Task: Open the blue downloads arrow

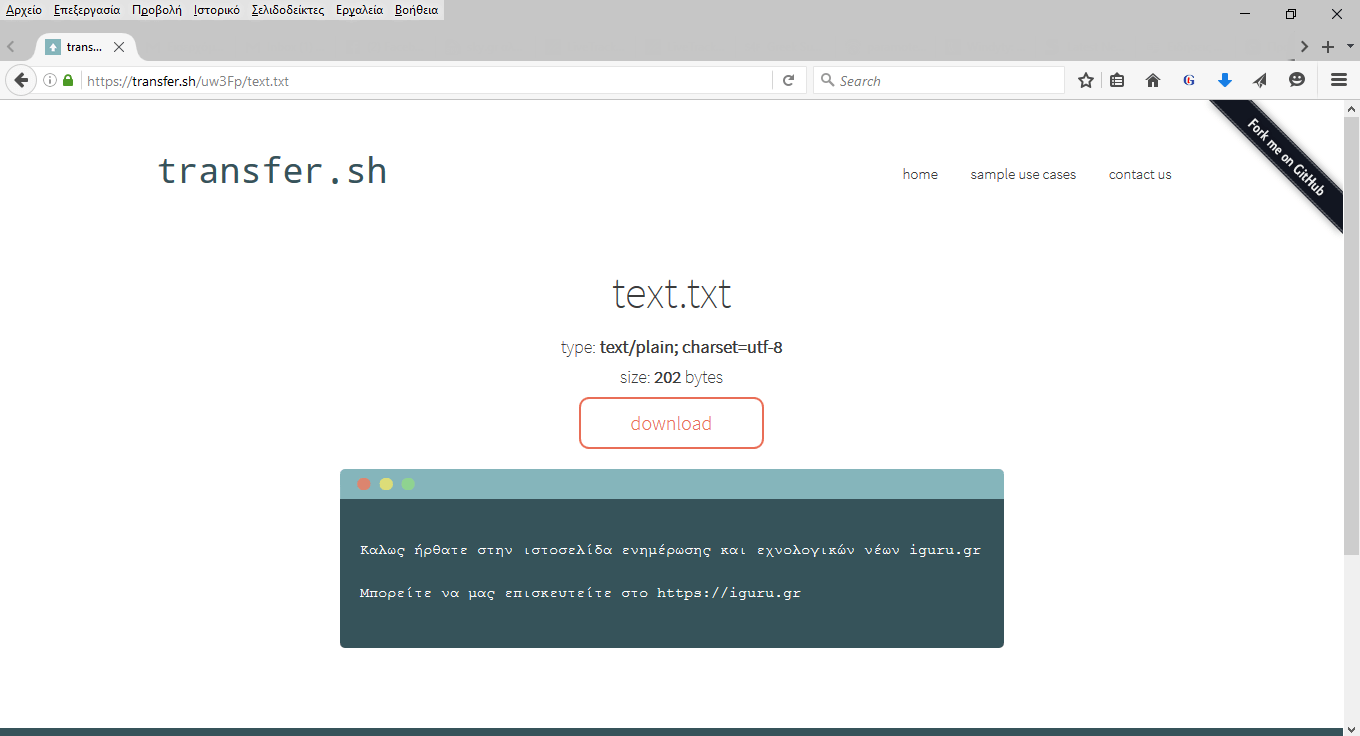Action: point(1225,81)
